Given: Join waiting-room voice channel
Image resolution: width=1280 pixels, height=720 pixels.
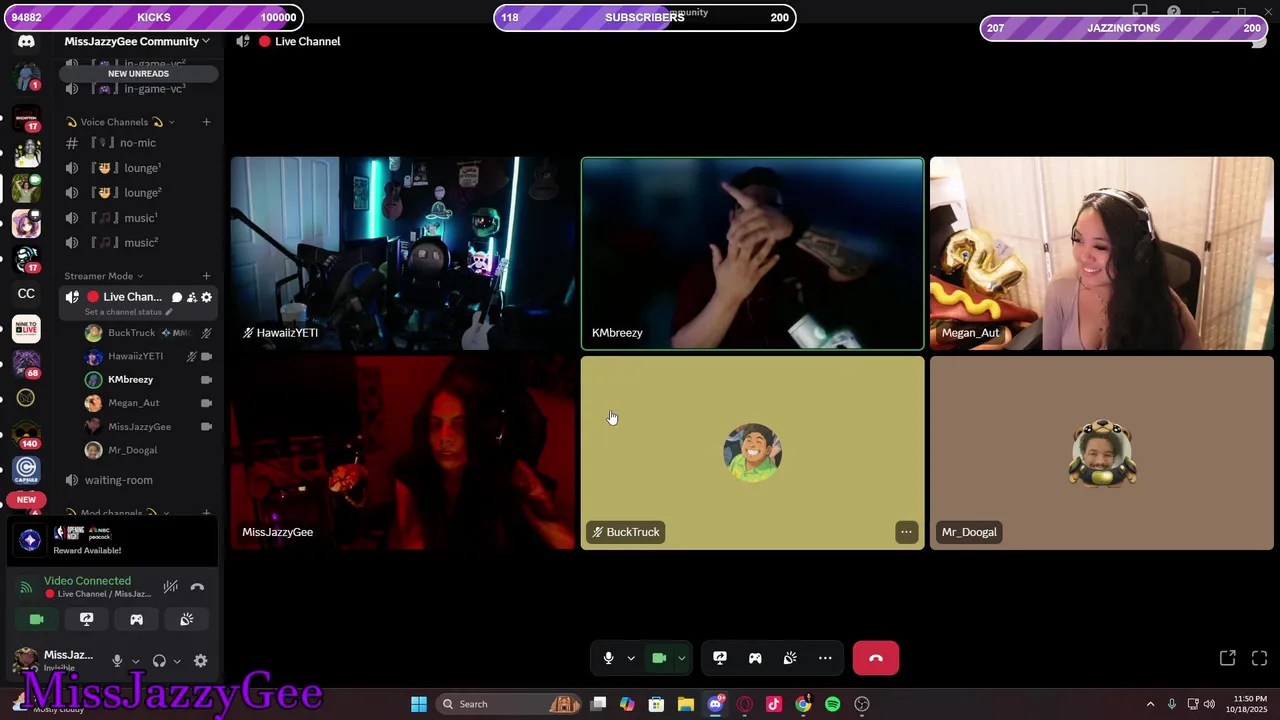Looking at the screenshot, I should click(138, 480).
